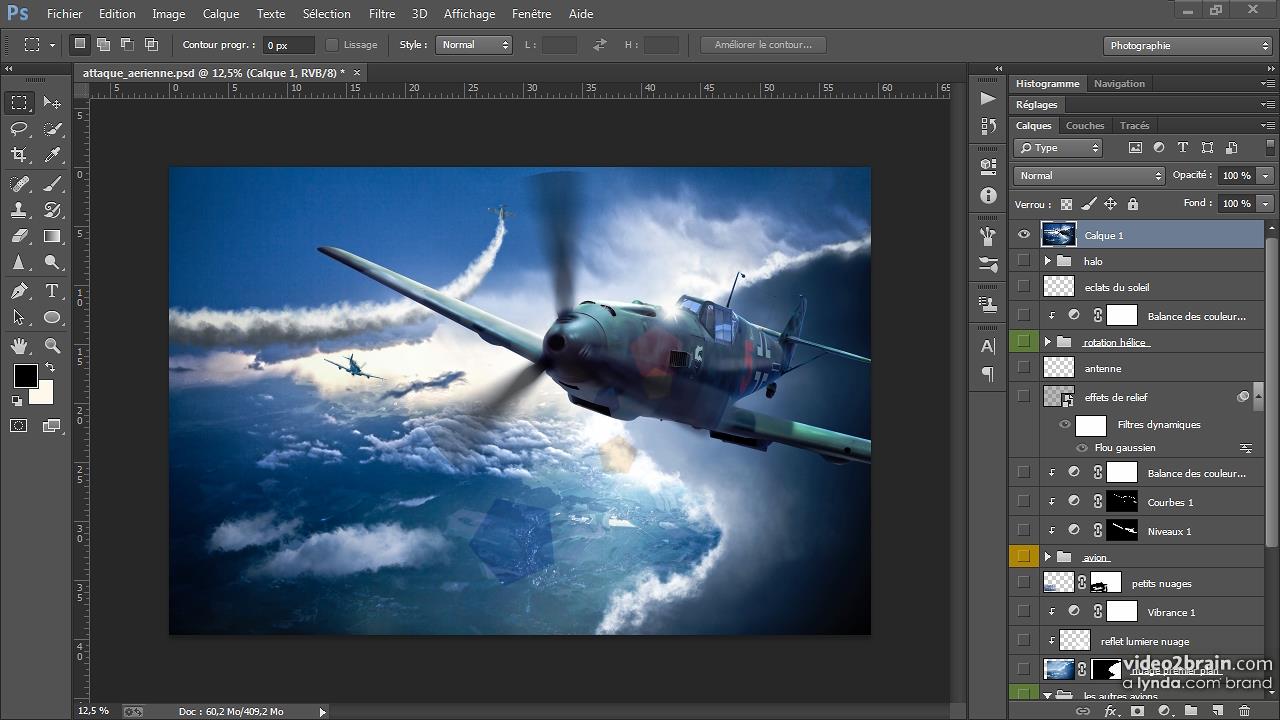This screenshot has height=720, width=1280.
Task: Select the Move tool
Action: [53, 103]
